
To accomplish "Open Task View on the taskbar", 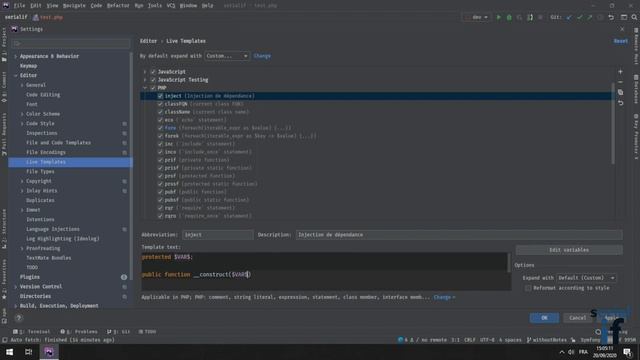I will [29, 352].
